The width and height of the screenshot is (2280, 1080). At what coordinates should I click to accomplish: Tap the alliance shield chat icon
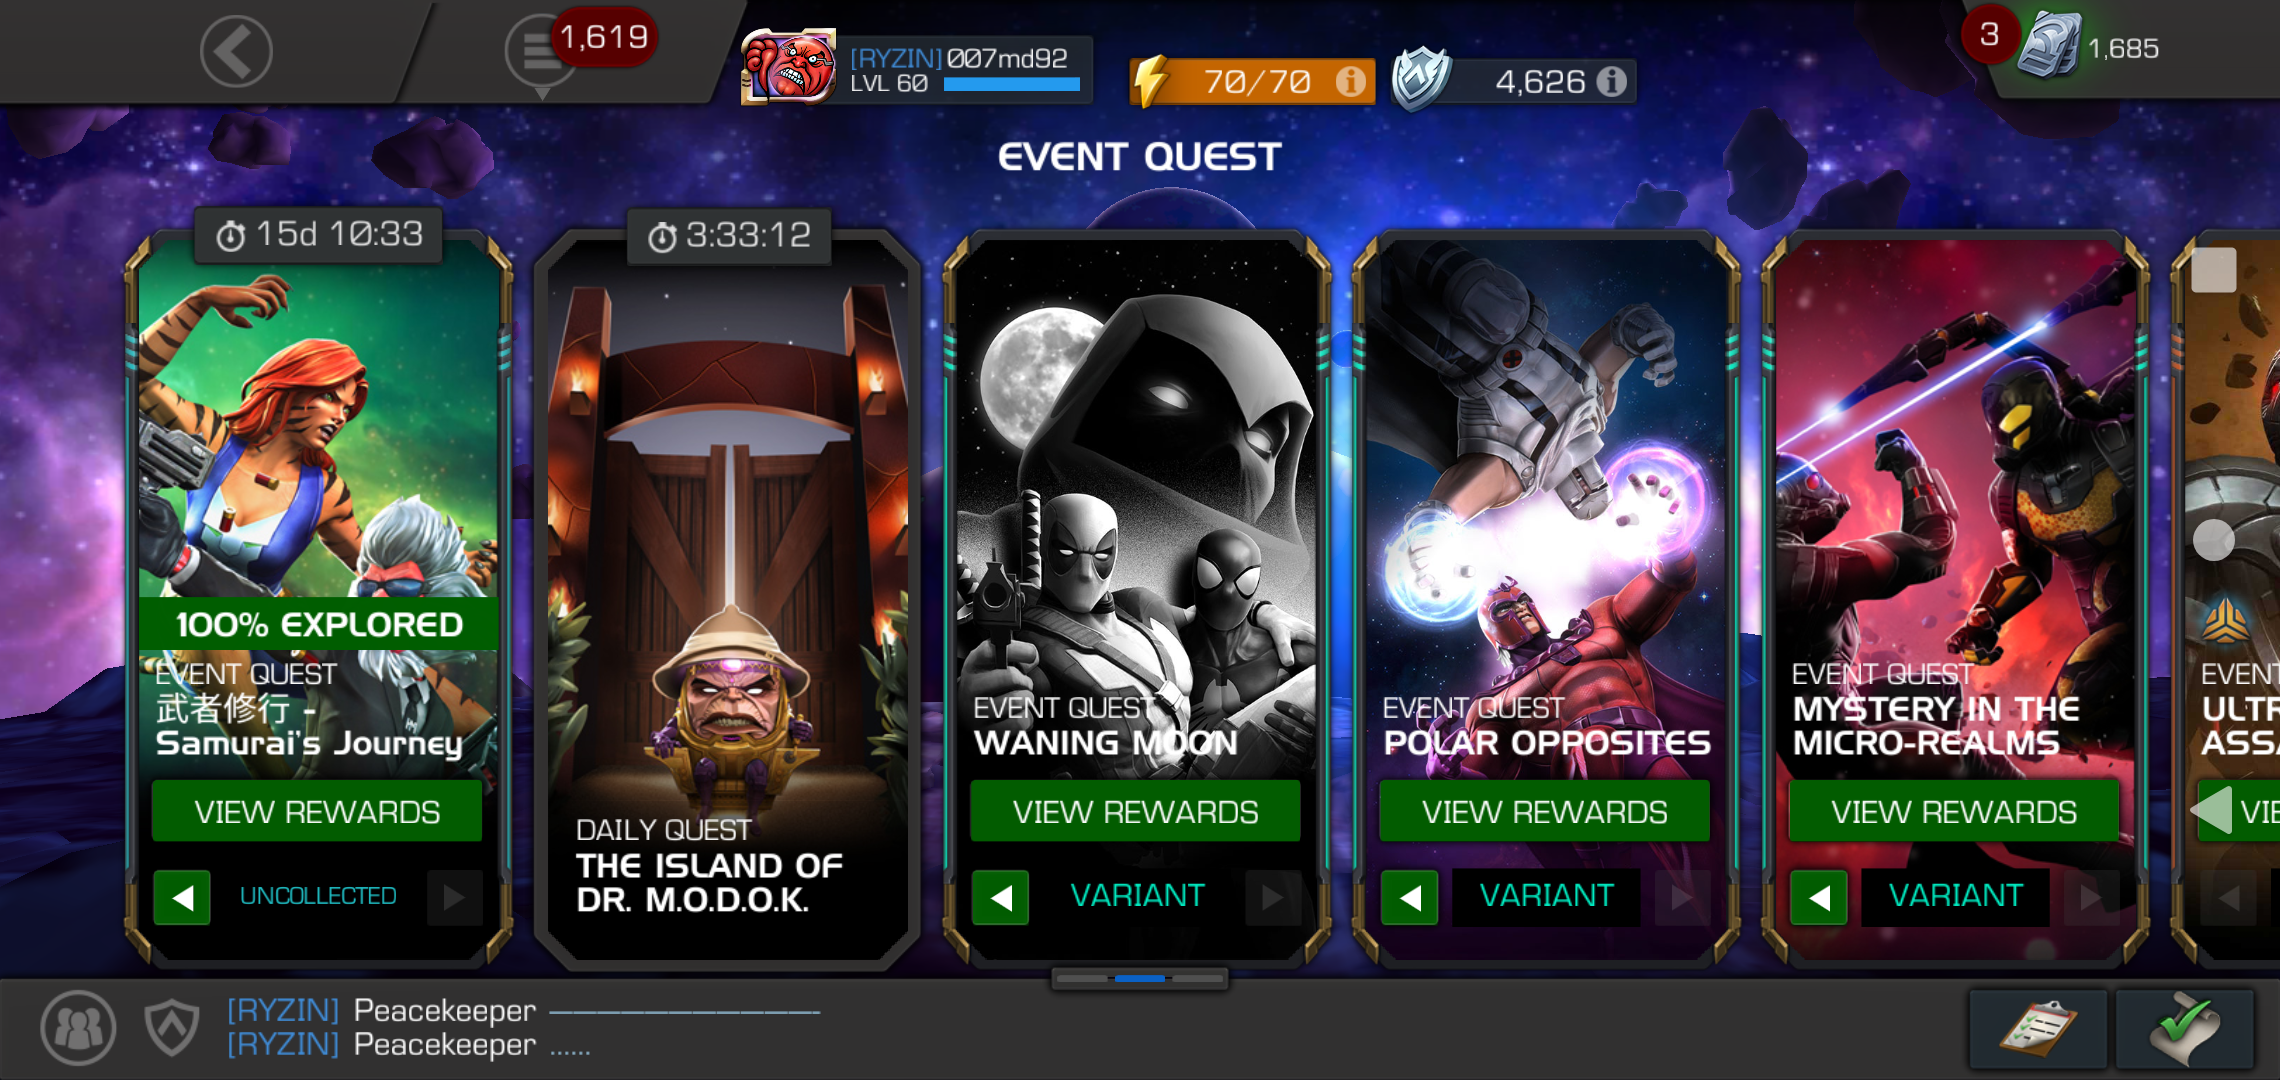172,1027
